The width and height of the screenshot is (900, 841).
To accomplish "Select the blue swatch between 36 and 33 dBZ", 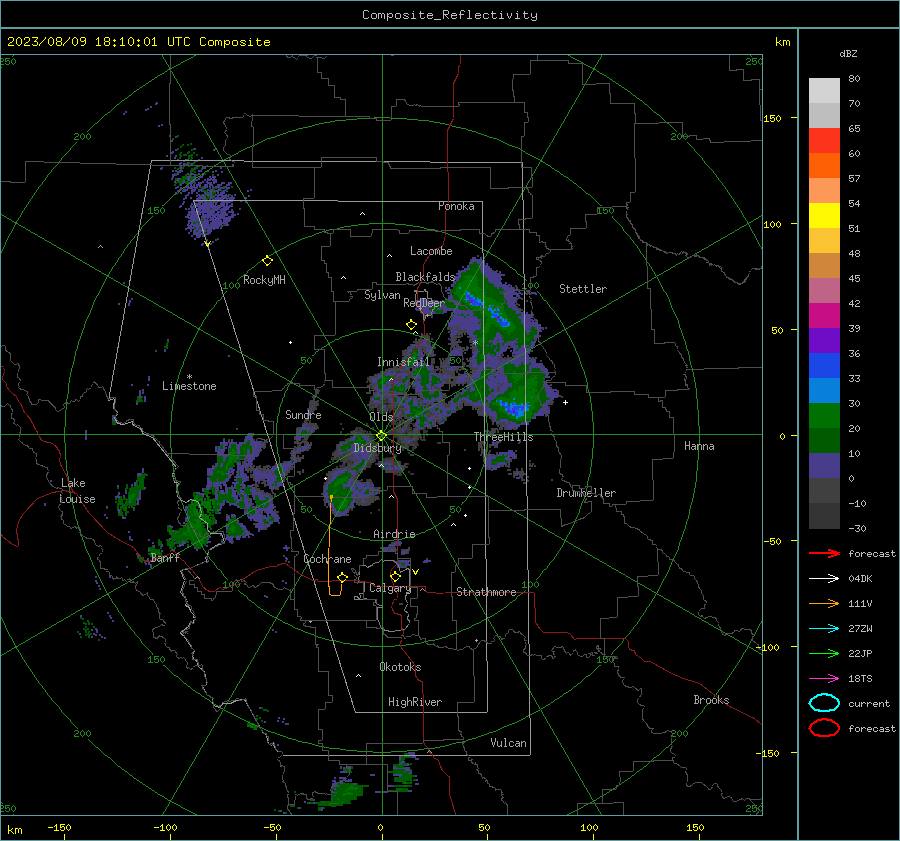I will point(824,366).
